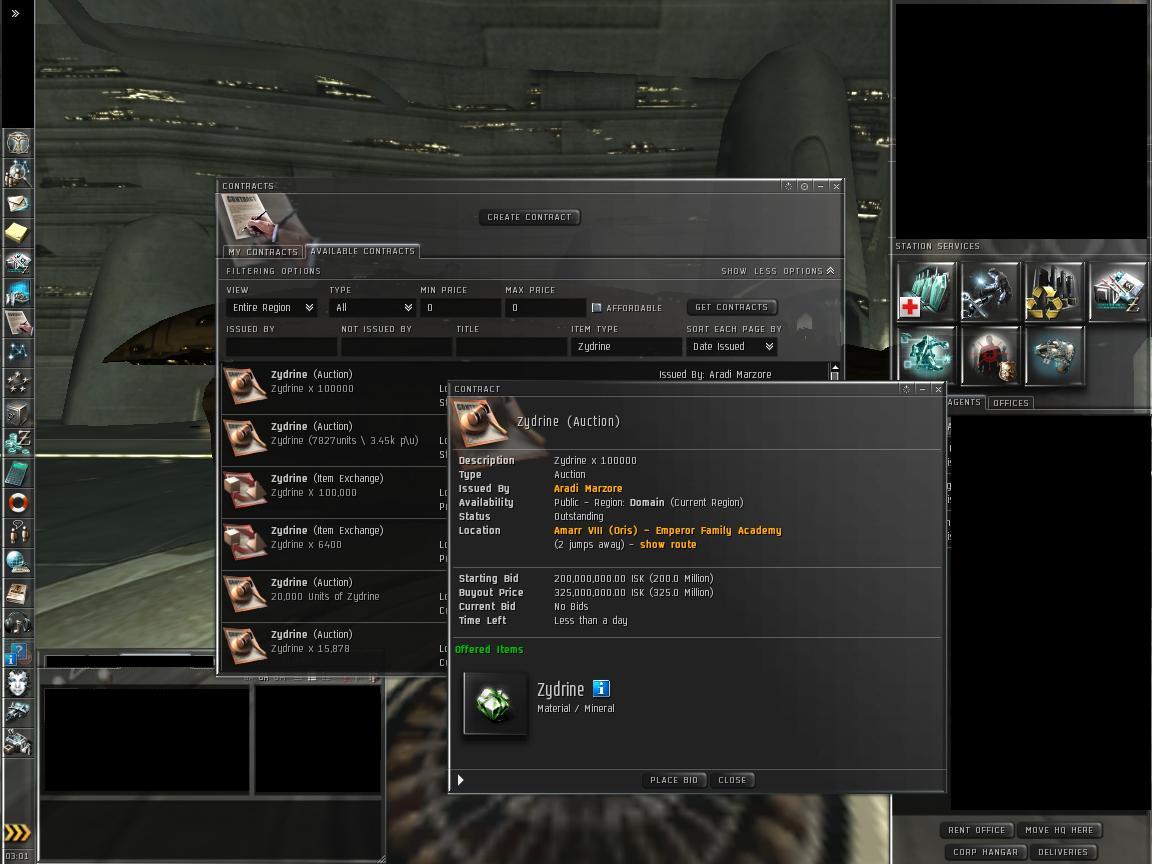Screen dimensions: 1152x864
Task: Open Help lifebuoy icon
Action: pos(18,503)
